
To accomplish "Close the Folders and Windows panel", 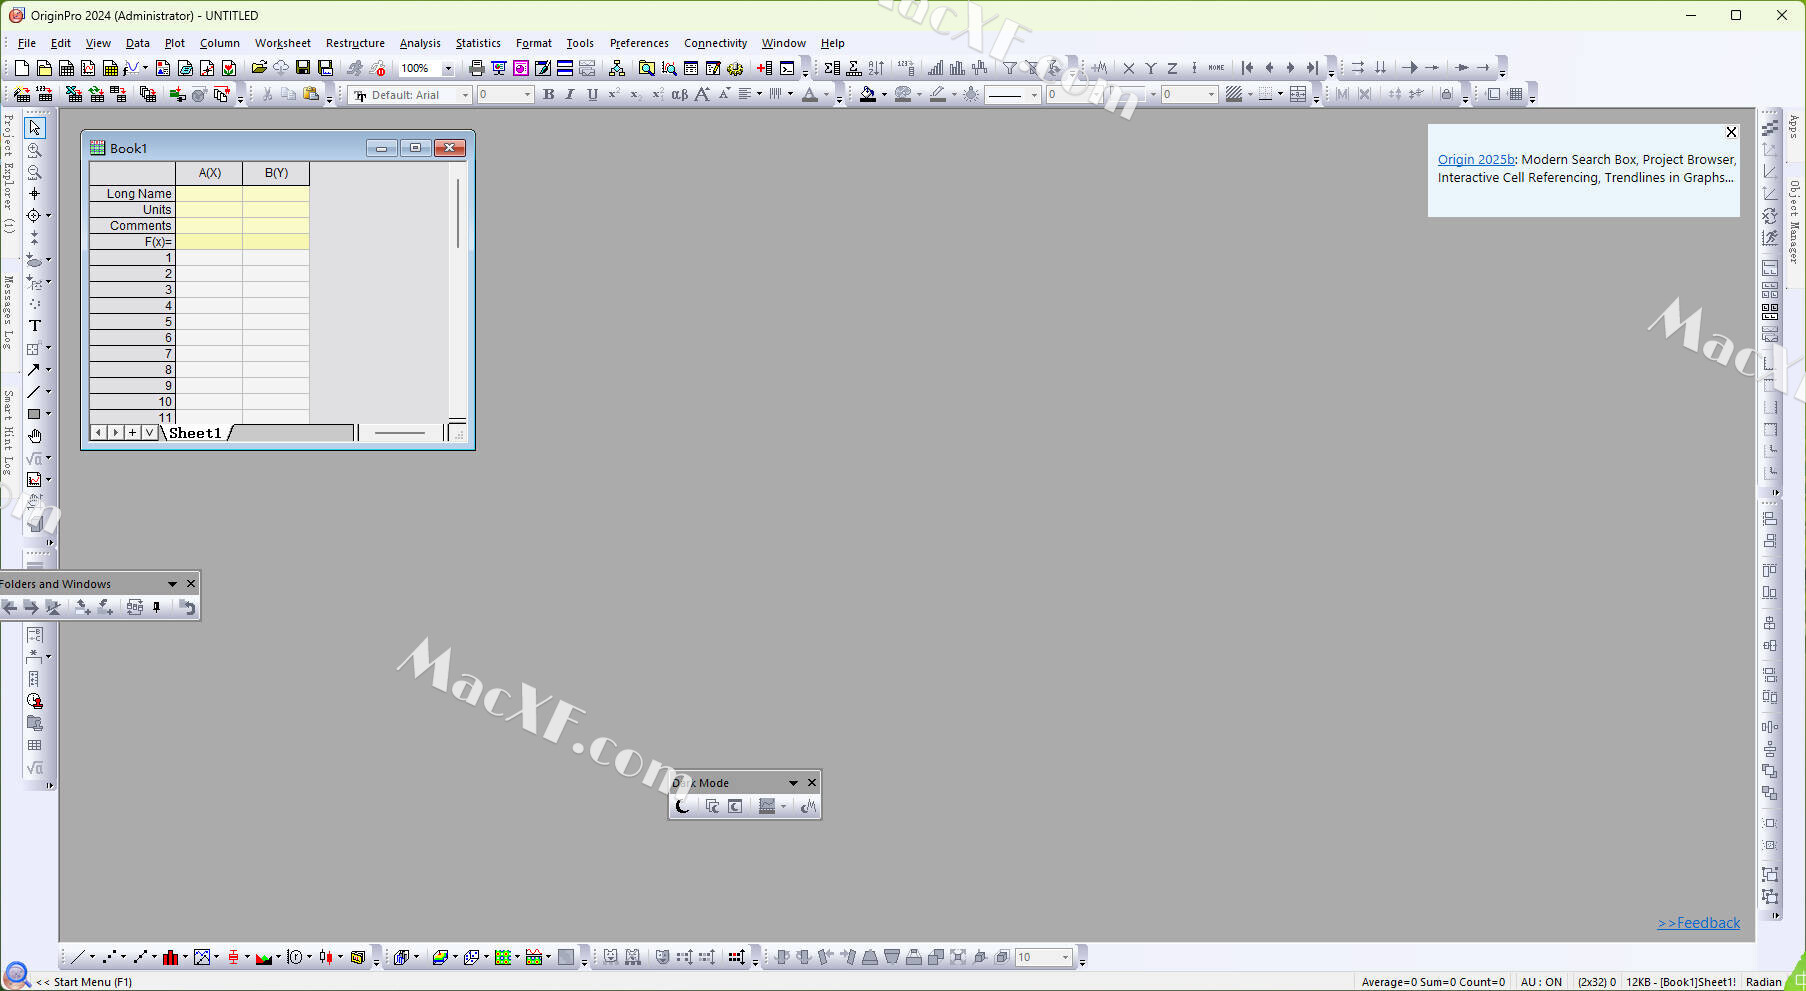I will pos(191,584).
